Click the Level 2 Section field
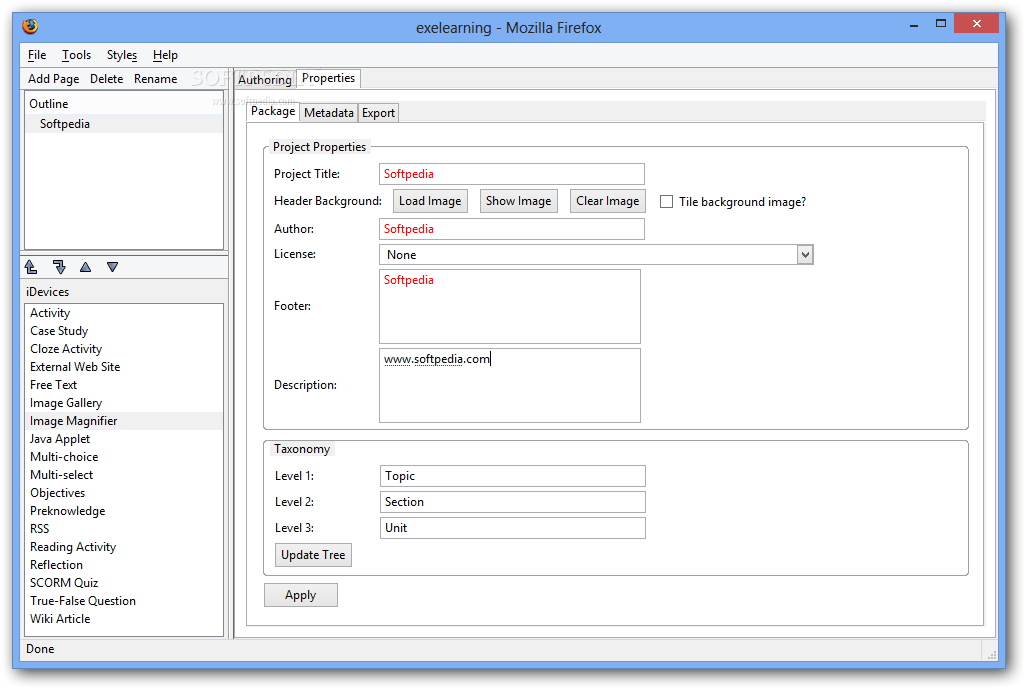This screenshot has height=689, width=1026. click(x=512, y=502)
